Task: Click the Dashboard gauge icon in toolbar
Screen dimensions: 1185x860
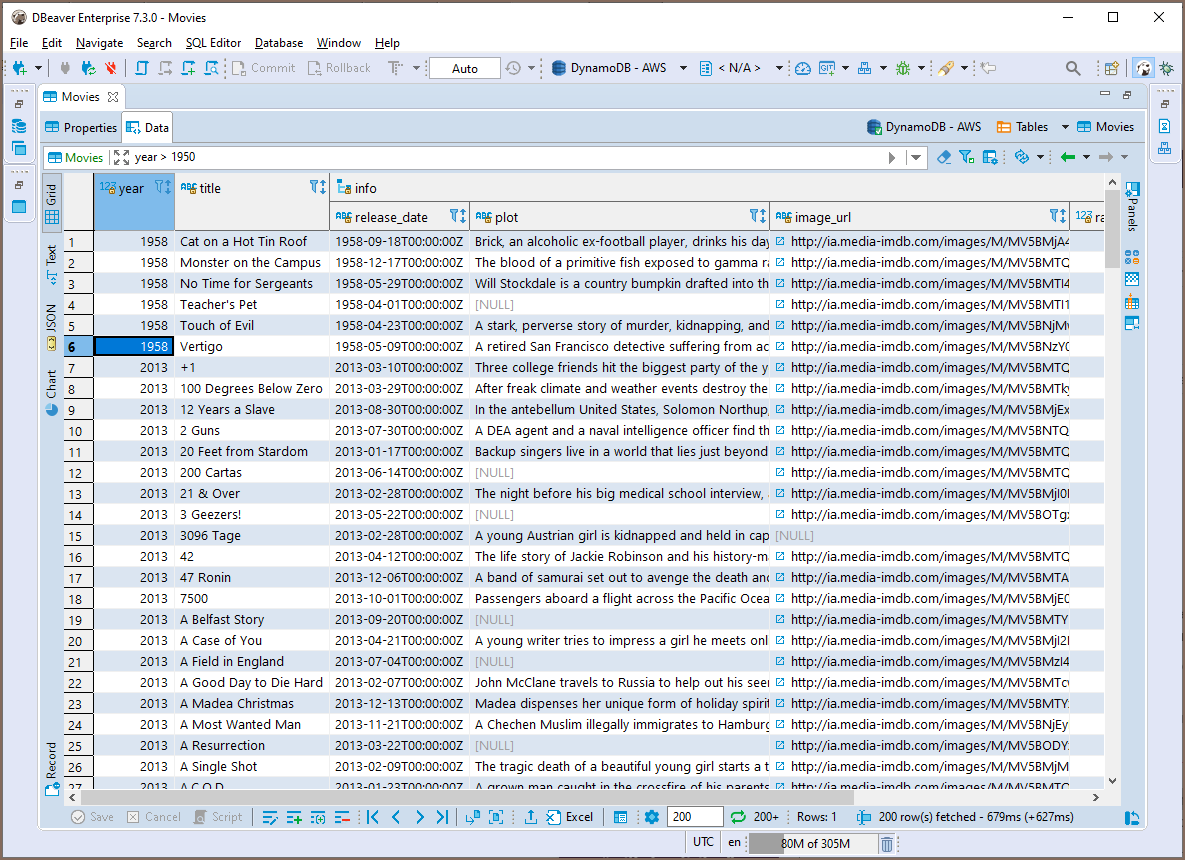Action: coord(802,68)
